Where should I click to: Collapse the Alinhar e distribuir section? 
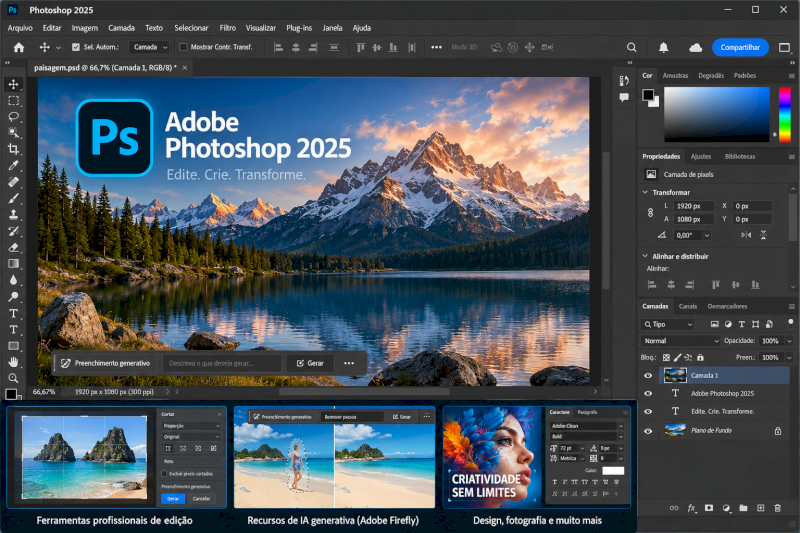pos(645,256)
